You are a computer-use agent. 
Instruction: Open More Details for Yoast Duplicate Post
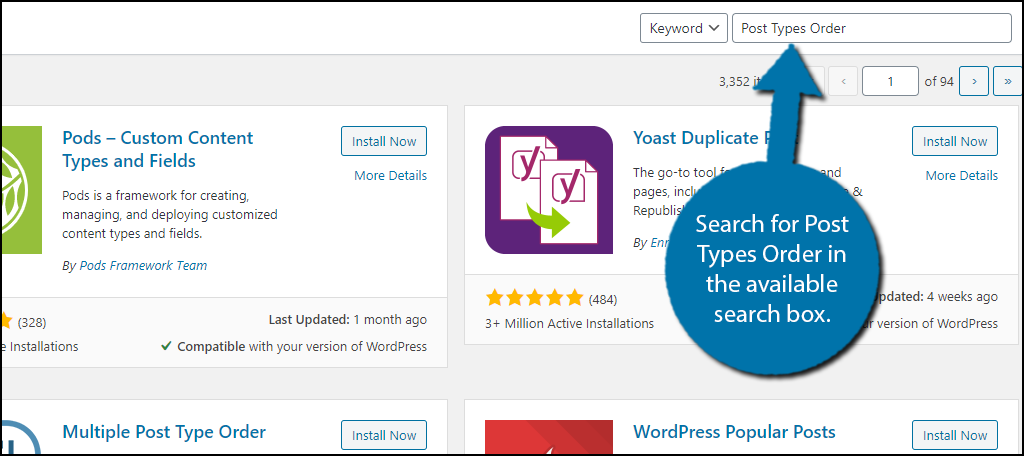coord(961,175)
